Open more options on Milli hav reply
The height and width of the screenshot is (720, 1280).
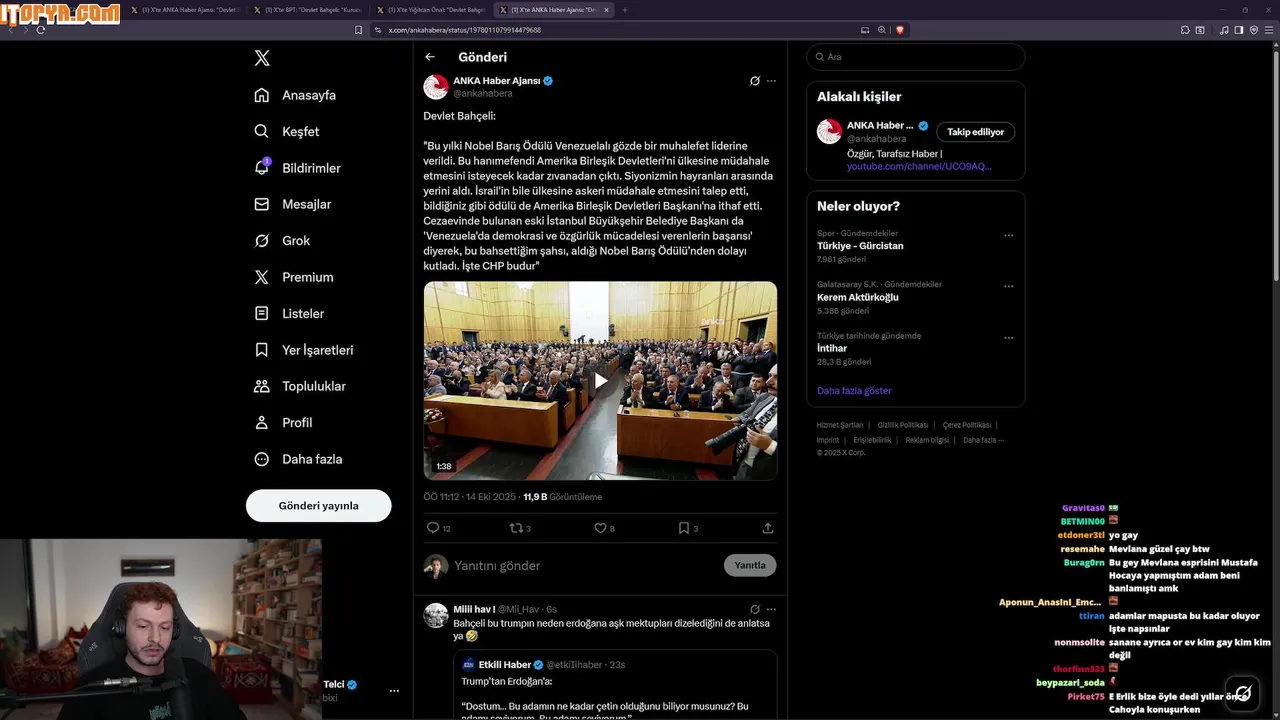(771, 609)
